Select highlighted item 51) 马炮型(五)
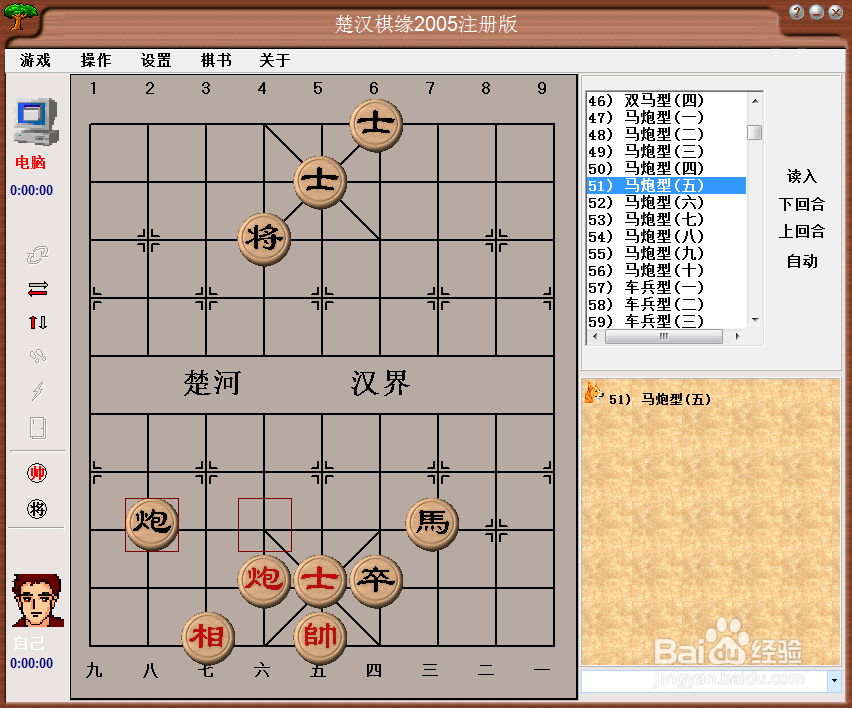Image resolution: width=852 pixels, height=708 pixels. click(x=667, y=185)
